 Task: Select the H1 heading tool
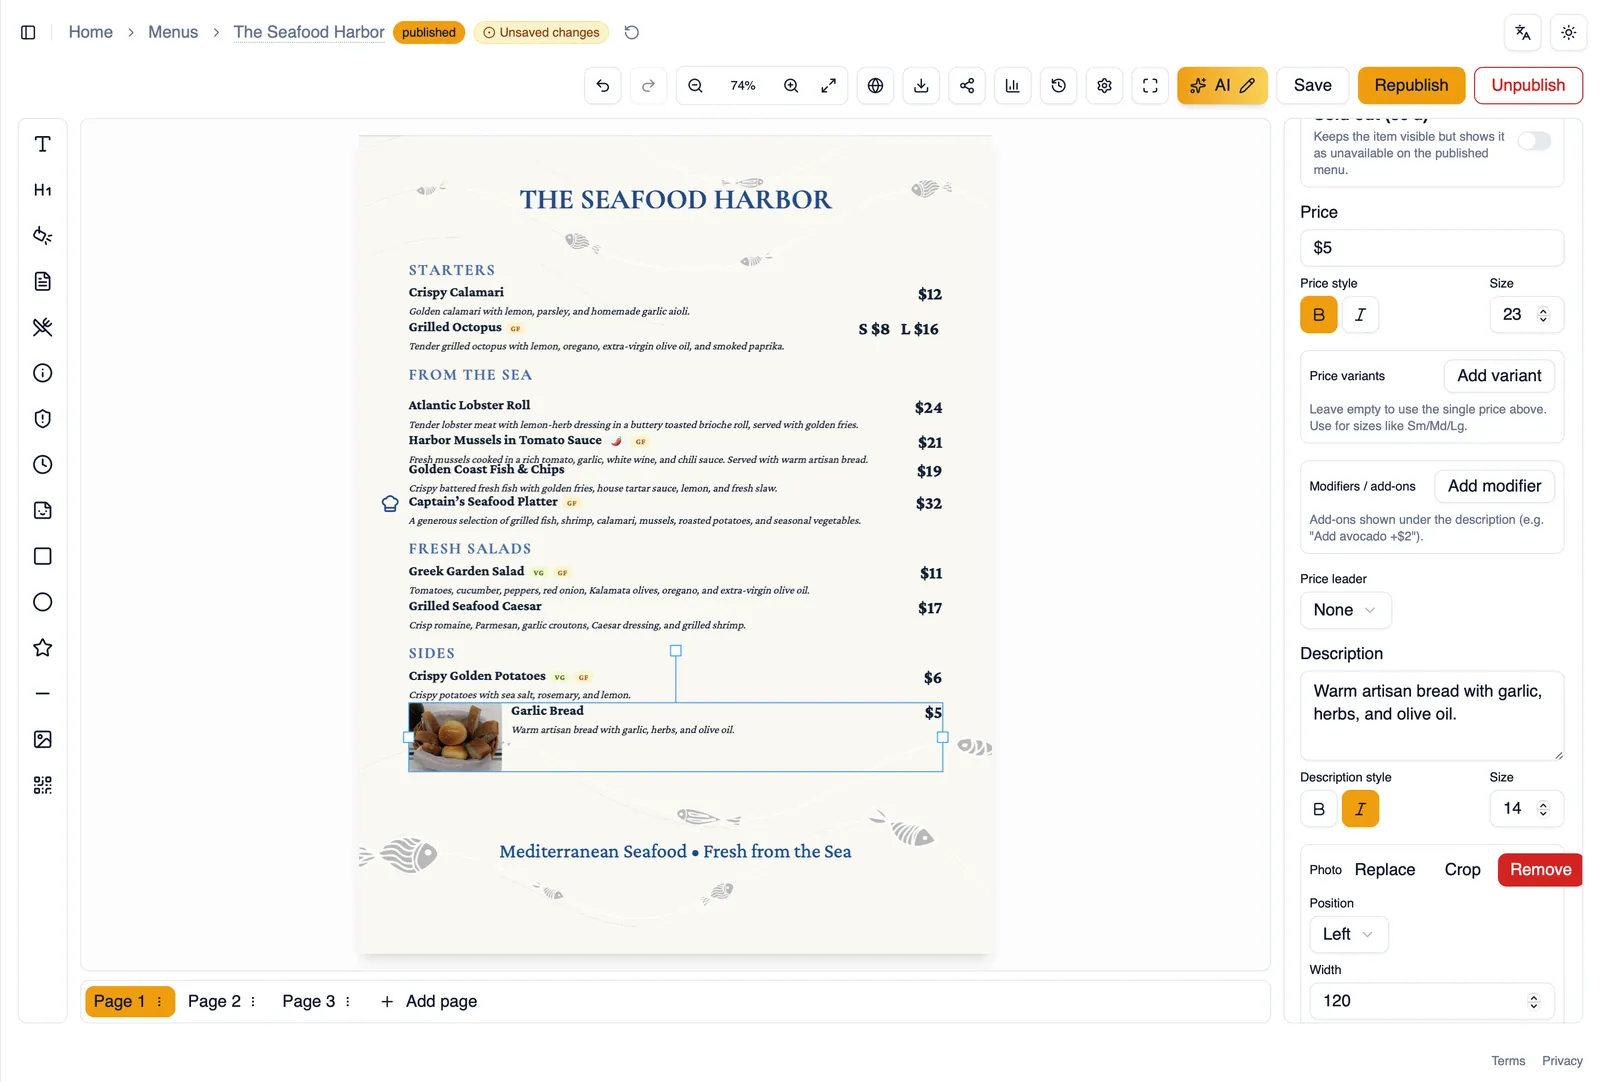pos(42,190)
